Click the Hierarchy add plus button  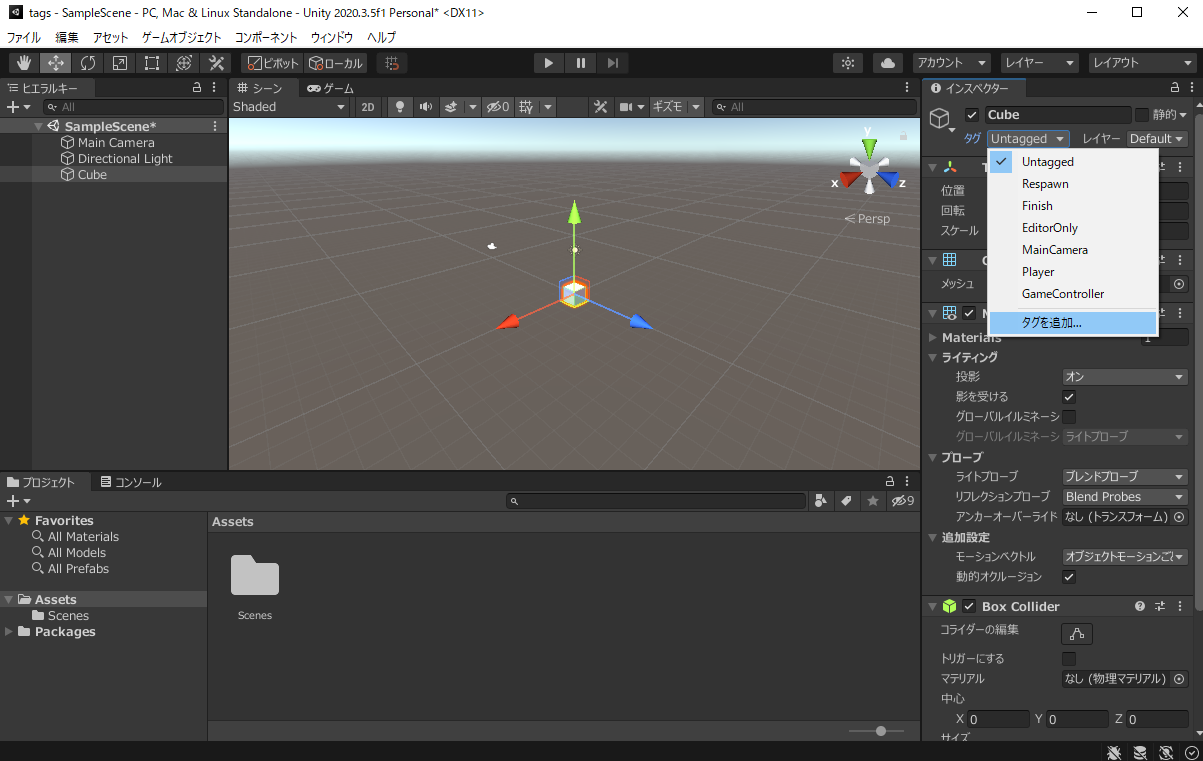click(13, 107)
